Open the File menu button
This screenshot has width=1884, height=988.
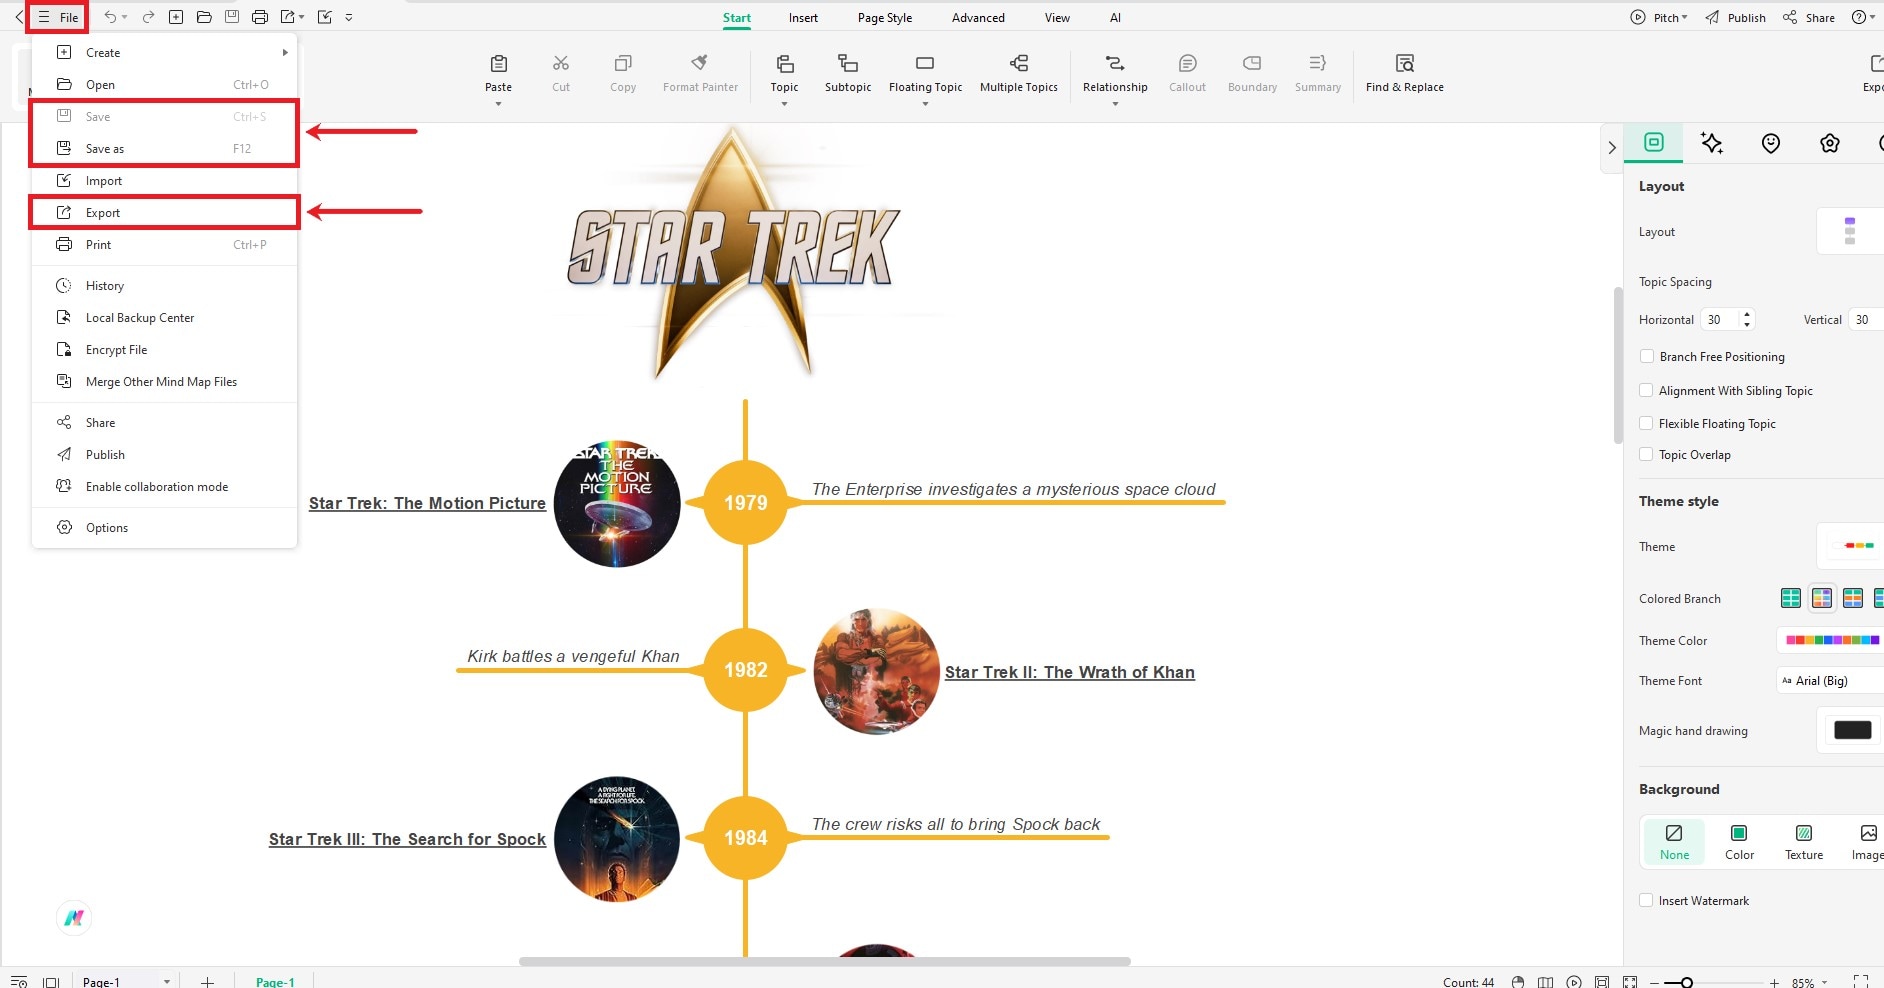tap(57, 17)
